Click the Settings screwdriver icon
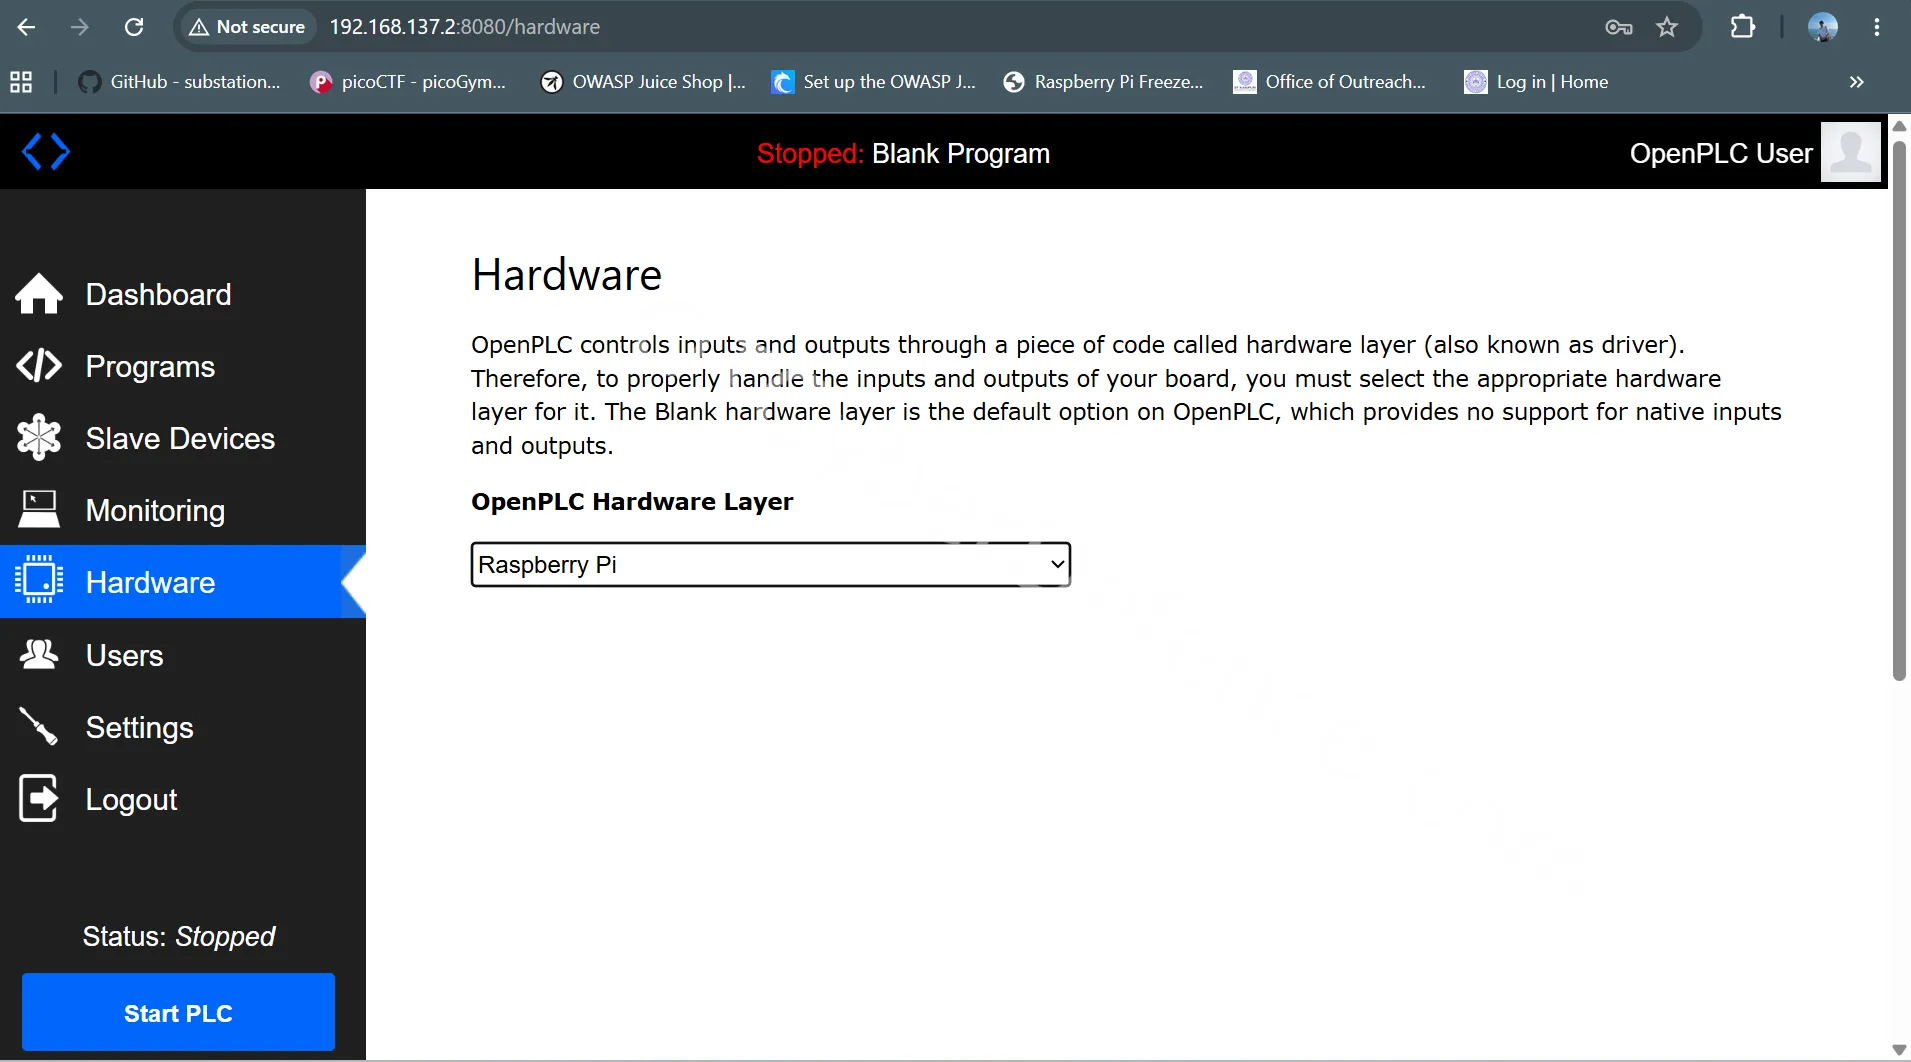Viewport: 1911px width, 1062px height. click(x=39, y=727)
